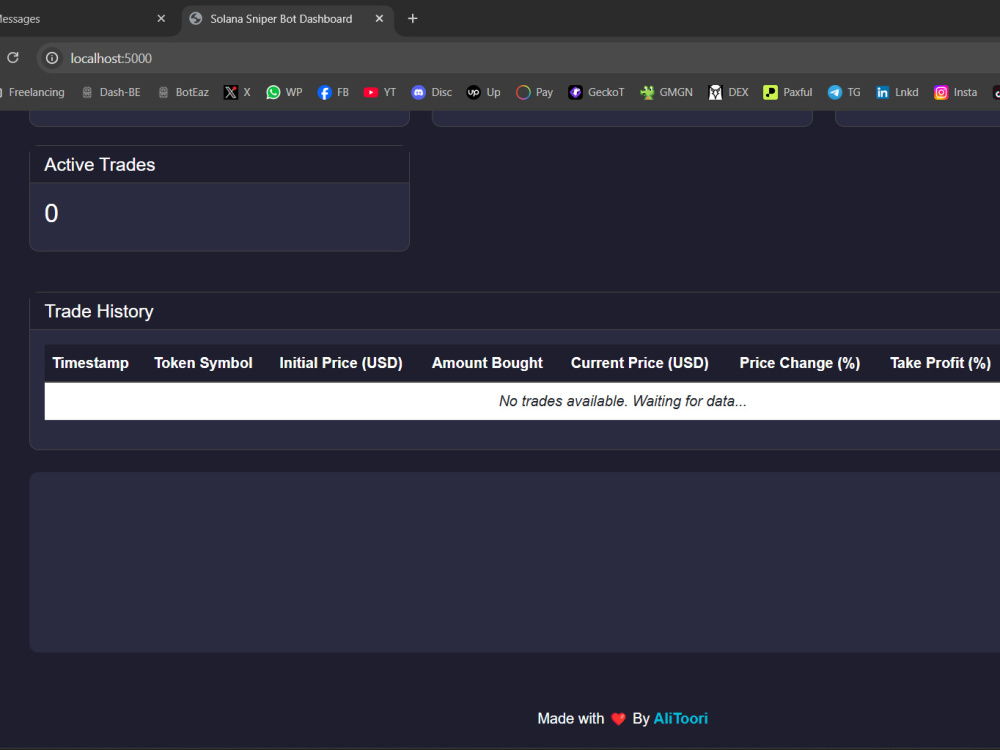Open the Instagram Insta bookmark
This screenshot has width=1000, height=750.
pos(955,92)
